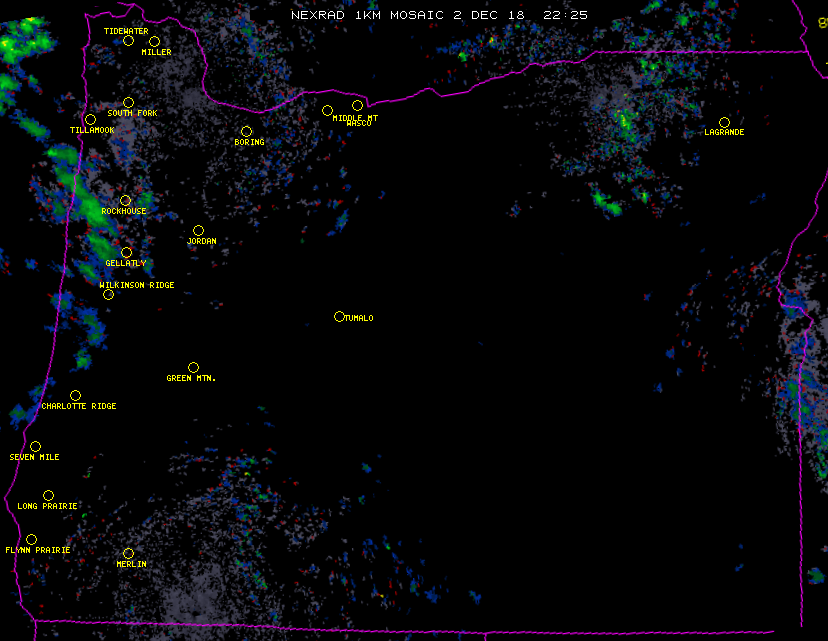Select the Seven Mile station circle

click(35, 446)
